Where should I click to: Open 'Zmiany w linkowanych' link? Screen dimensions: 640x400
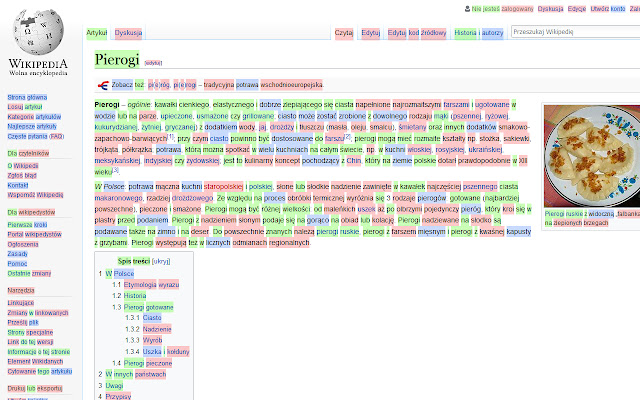click(38, 313)
